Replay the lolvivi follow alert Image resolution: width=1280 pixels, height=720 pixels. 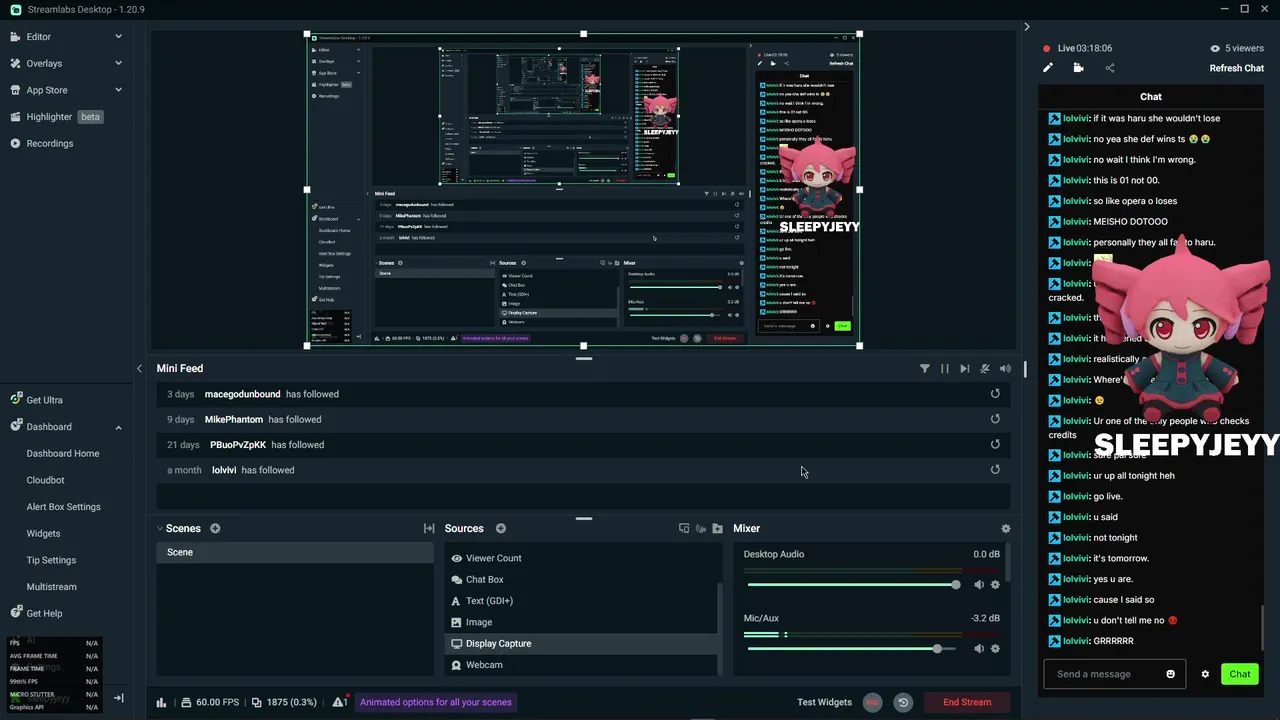click(x=995, y=469)
